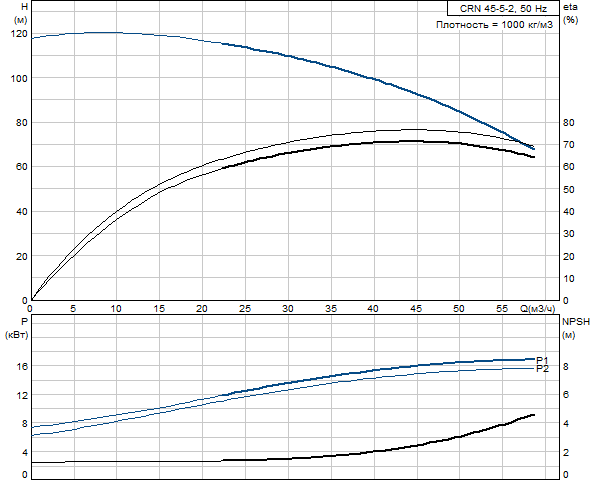592x480 pixels.
Task: Click the 8 tick on the NPSH axis
Action: 566,366
